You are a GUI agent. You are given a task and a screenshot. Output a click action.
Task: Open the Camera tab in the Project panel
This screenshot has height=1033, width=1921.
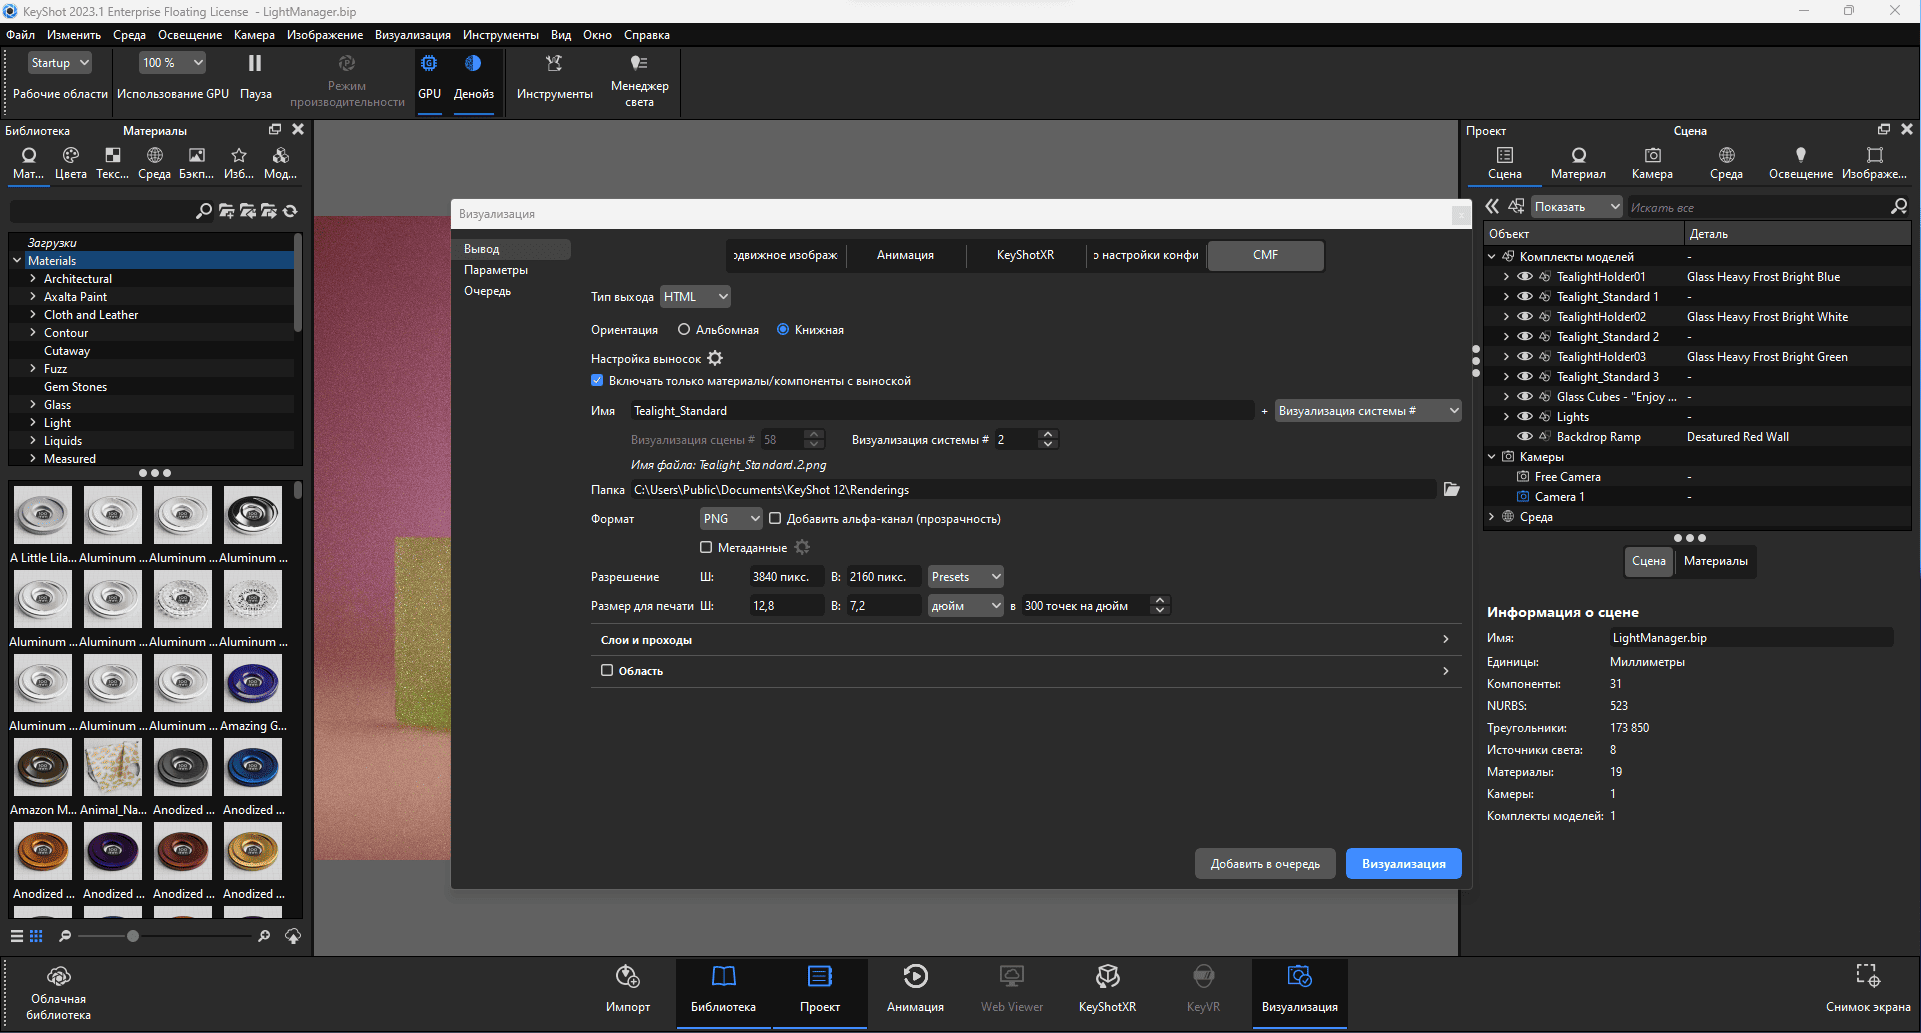tap(1652, 163)
